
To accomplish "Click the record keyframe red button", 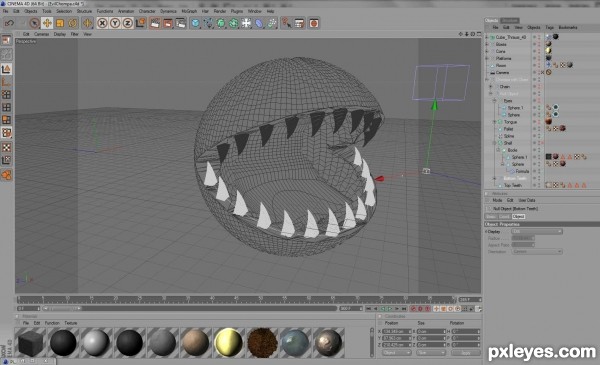I will pos(413,308).
